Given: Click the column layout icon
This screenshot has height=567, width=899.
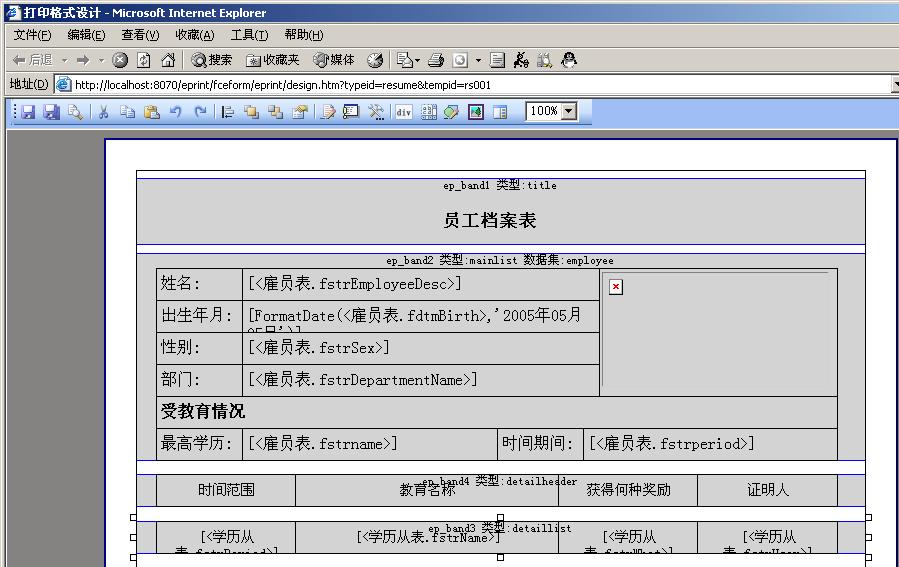Looking at the screenshot, I should (x=500, y=112).
